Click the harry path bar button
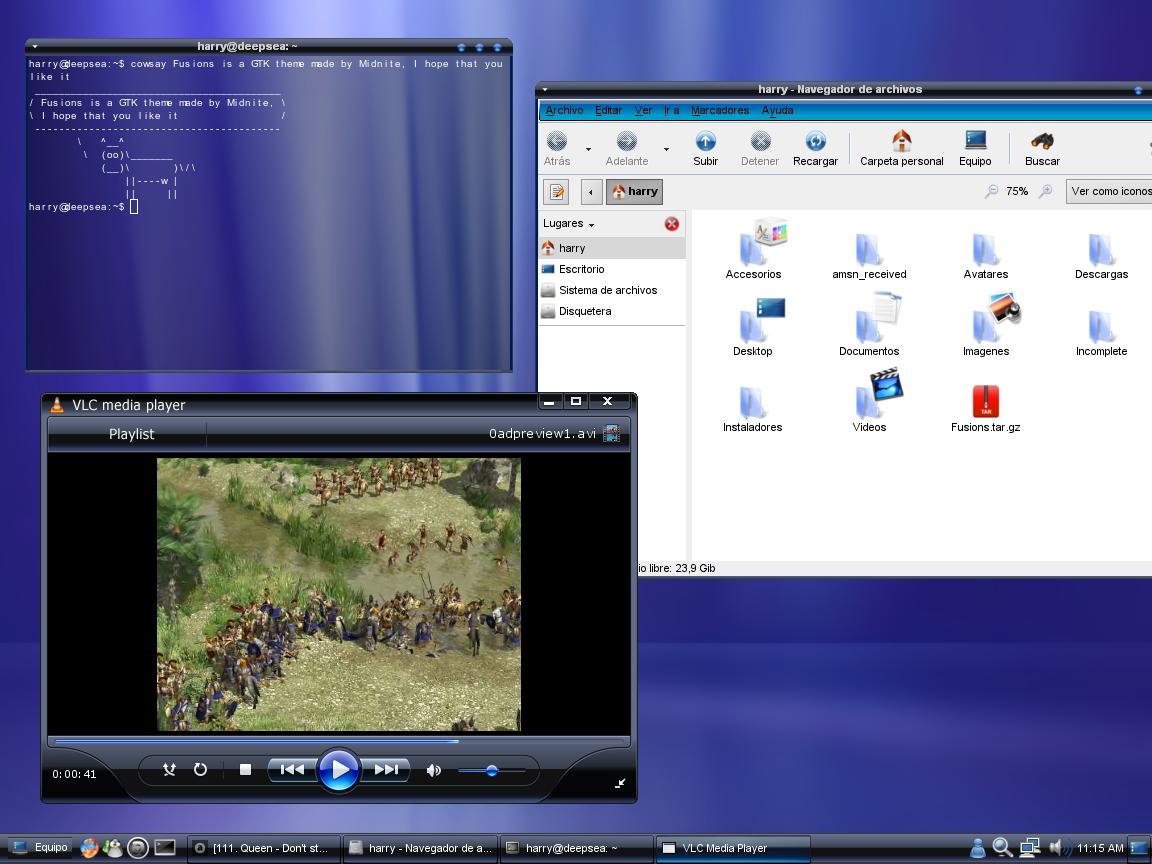Viewport: 1152px width, 864px height. tap(635, 192)
